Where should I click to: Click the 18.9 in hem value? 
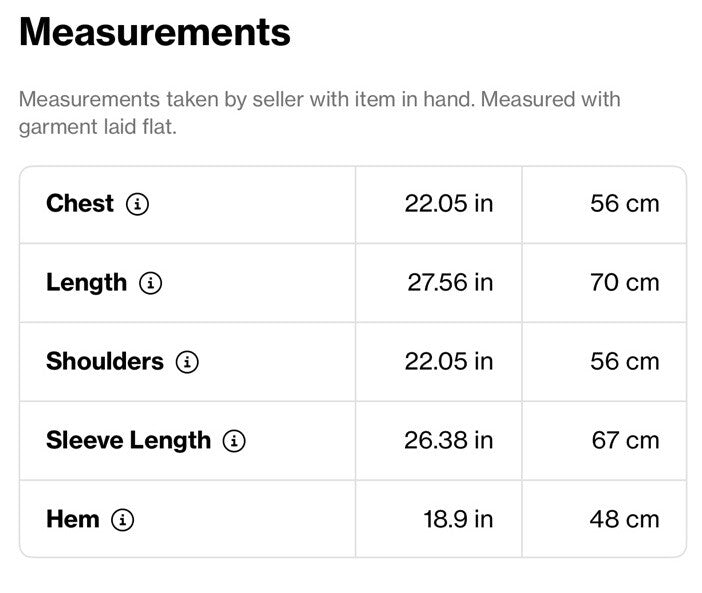[458, 520]
